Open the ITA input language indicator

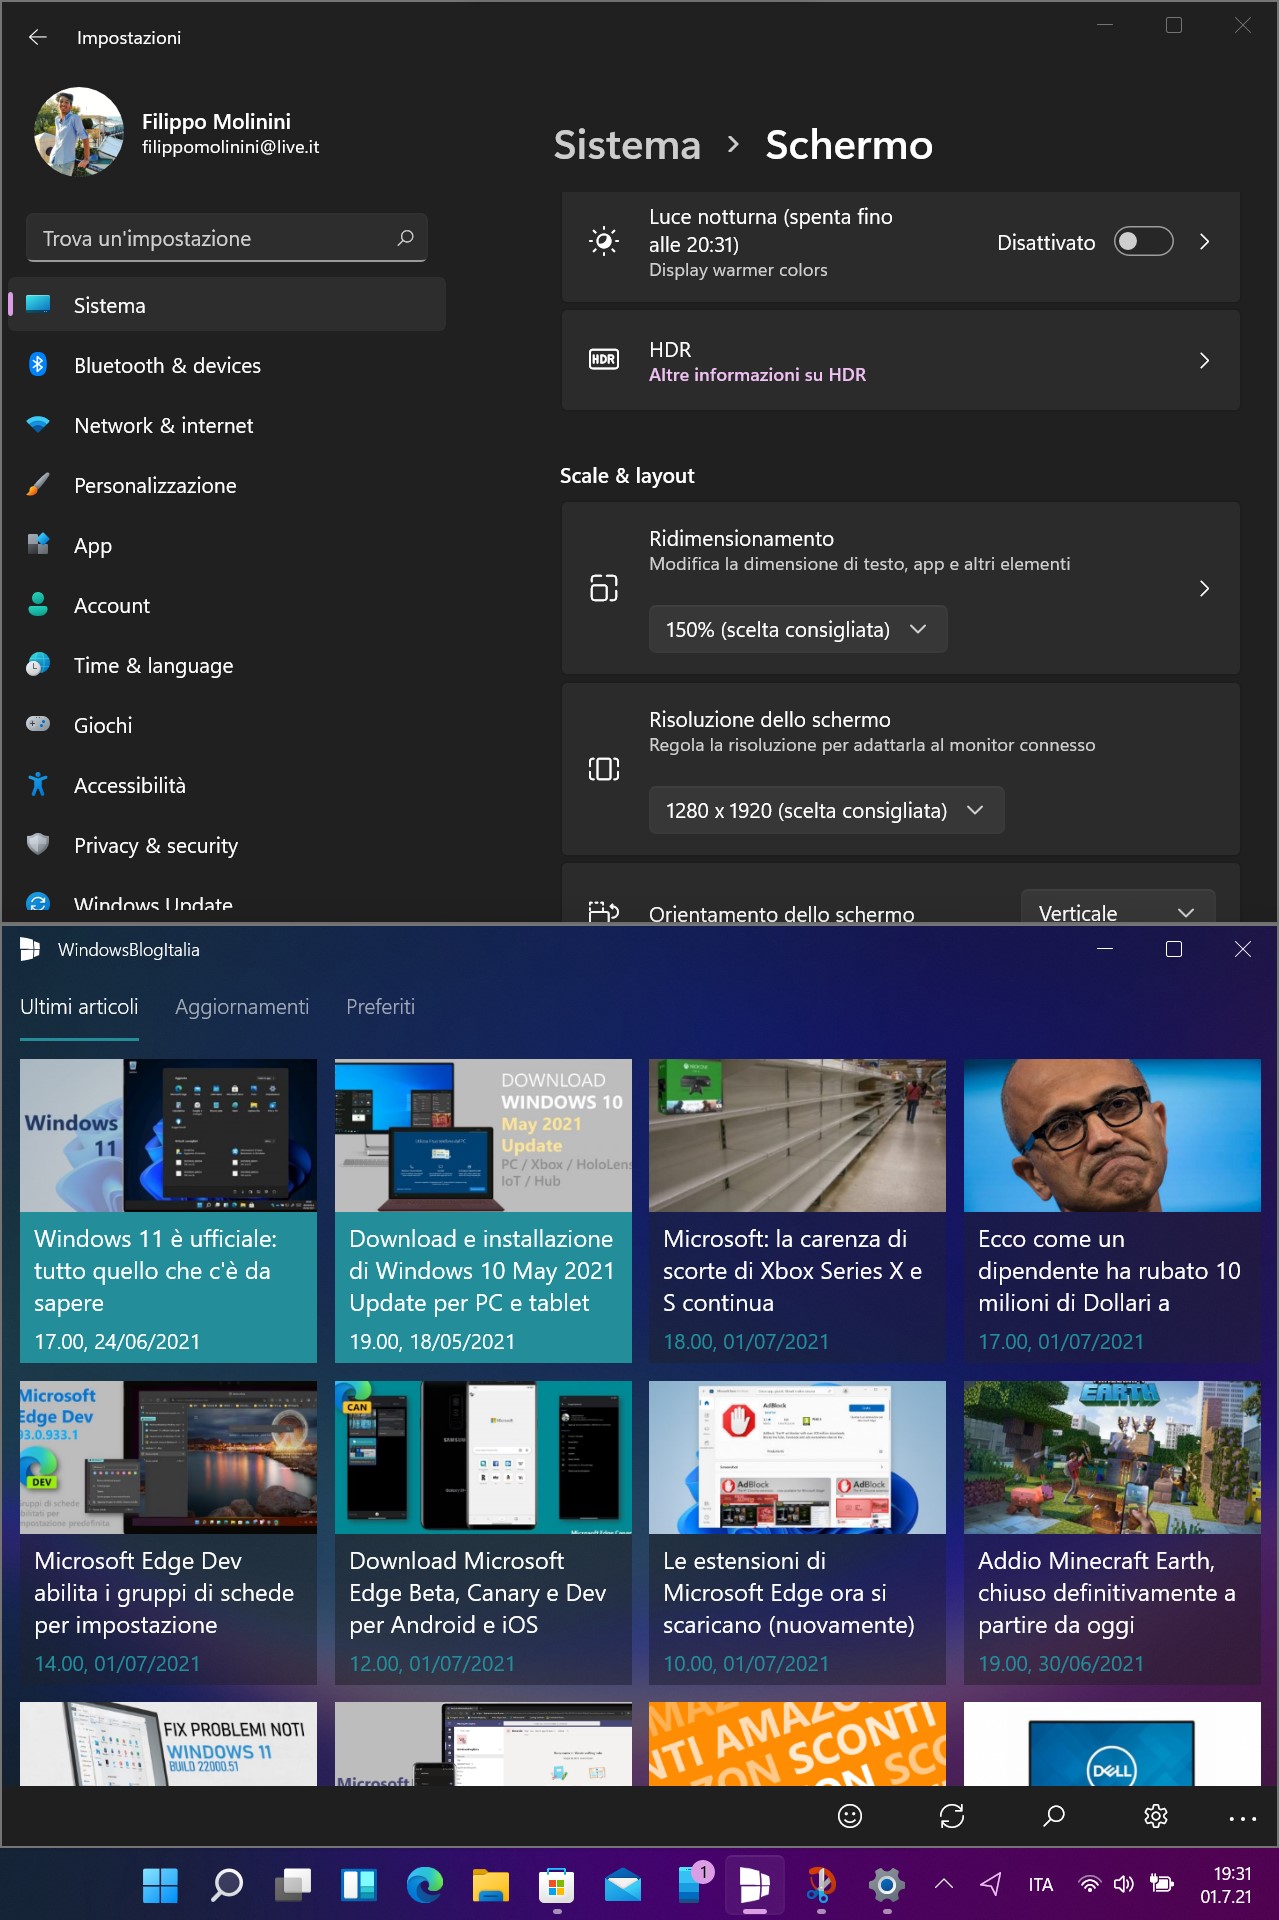point(1040,1884)
